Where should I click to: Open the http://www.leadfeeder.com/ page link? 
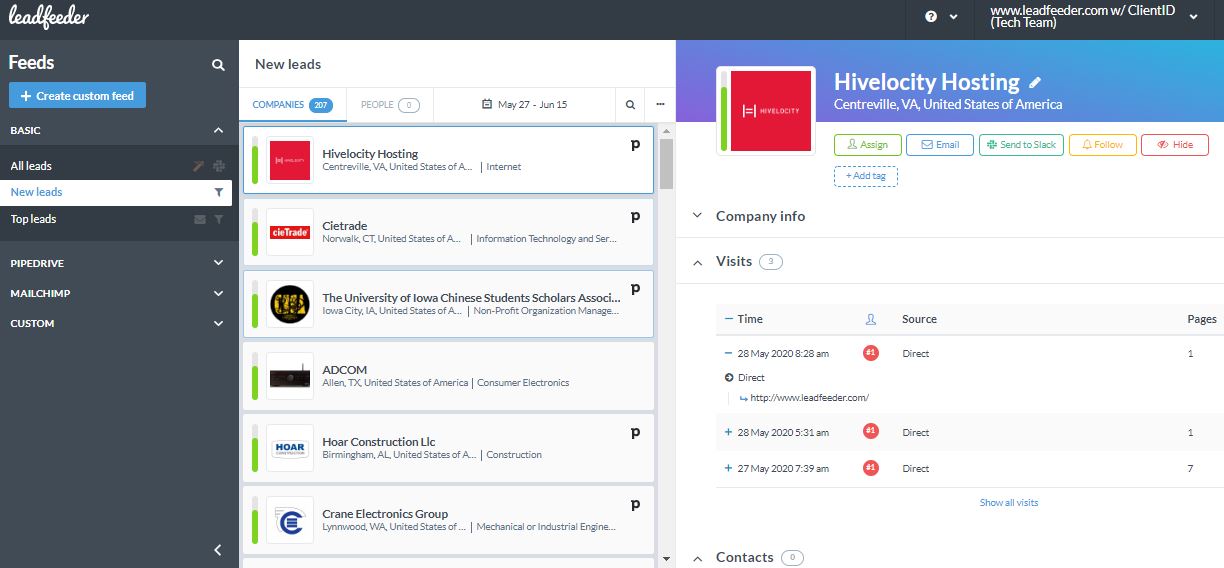click(809, 398)
